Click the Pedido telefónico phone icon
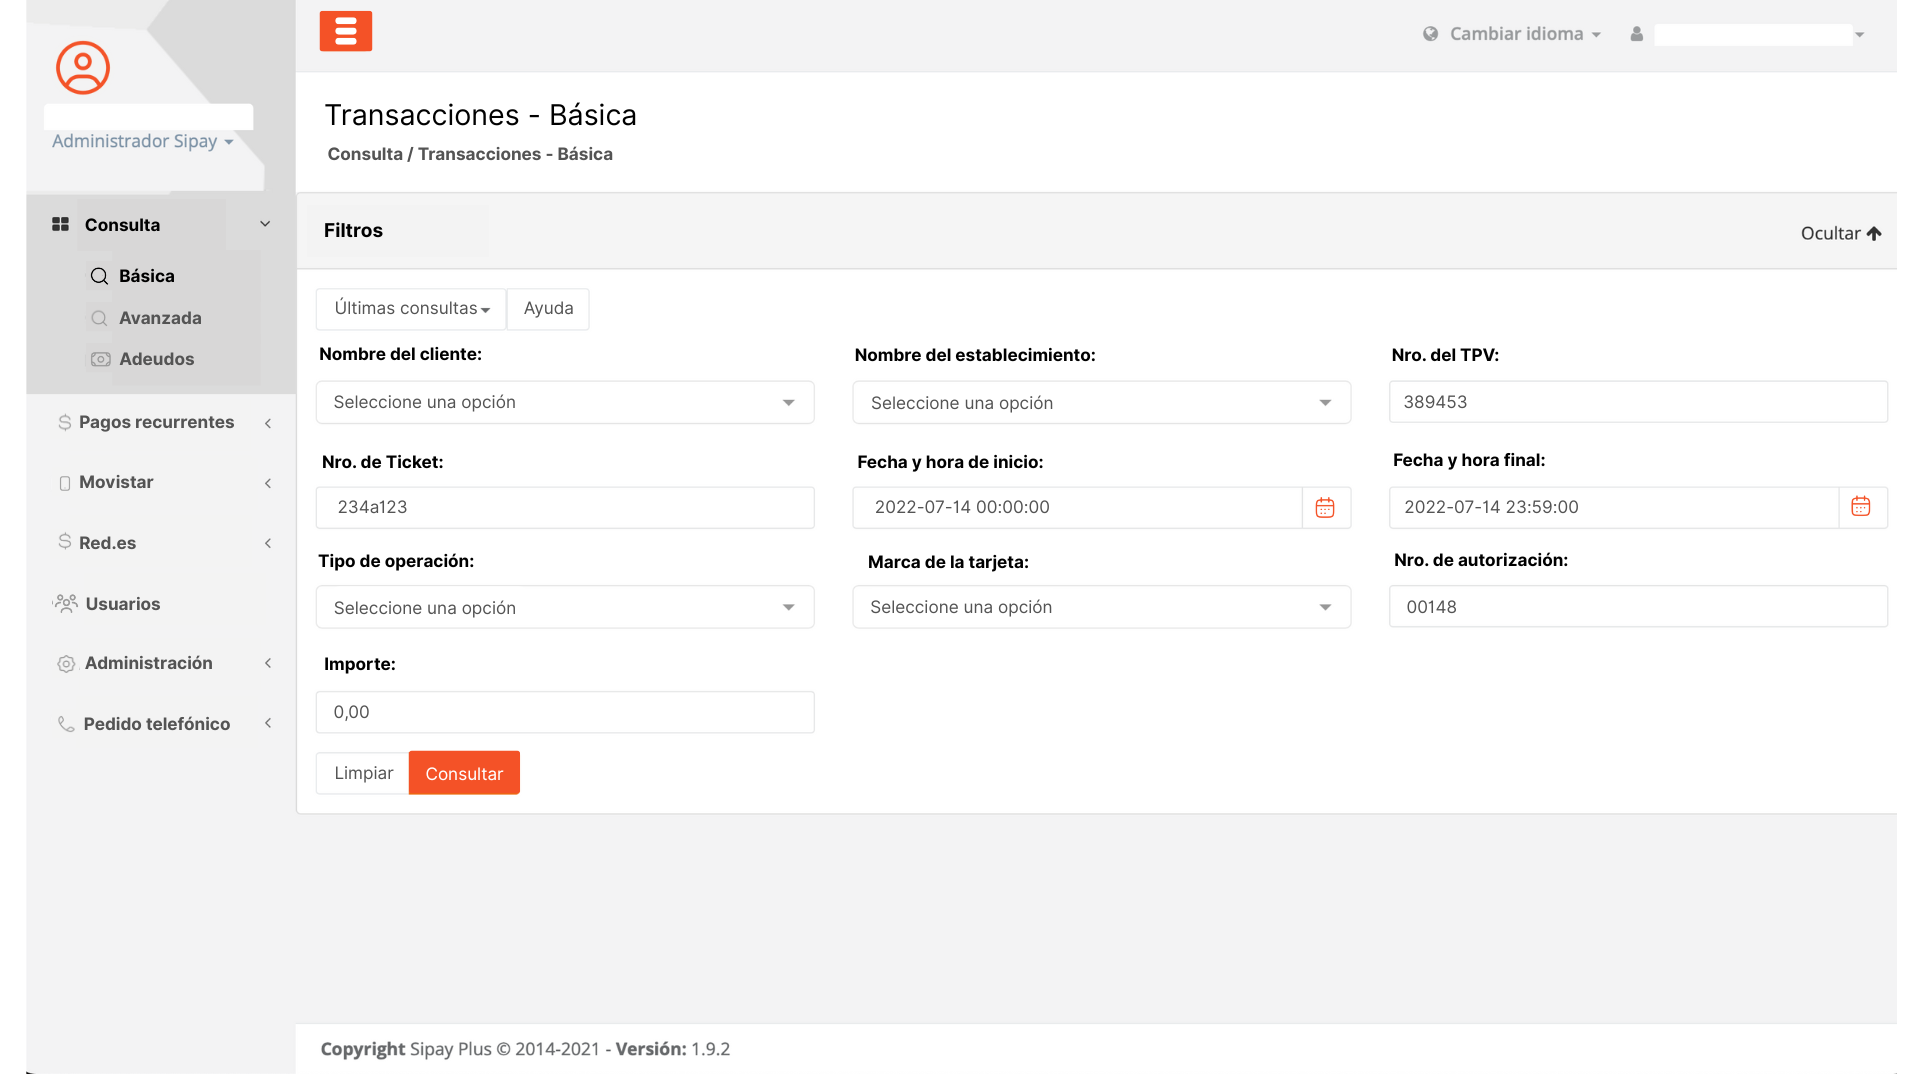The width and height of the screenshot is (1920, 1080). tap(66, 724)
